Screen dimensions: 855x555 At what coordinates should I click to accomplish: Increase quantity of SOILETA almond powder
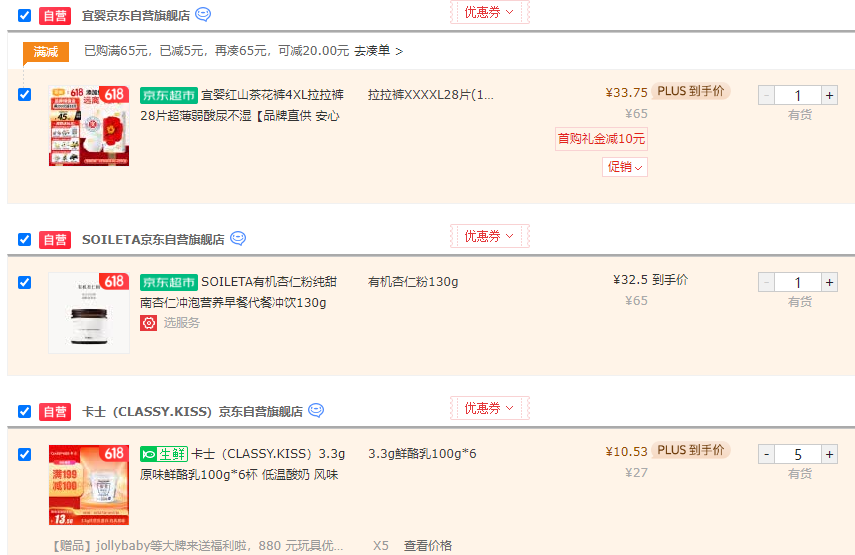829,282
